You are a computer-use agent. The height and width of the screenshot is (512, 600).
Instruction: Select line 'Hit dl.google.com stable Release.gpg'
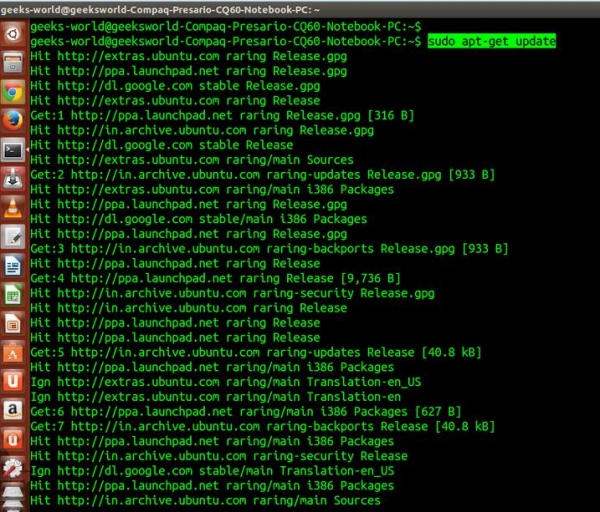(175, 86)
